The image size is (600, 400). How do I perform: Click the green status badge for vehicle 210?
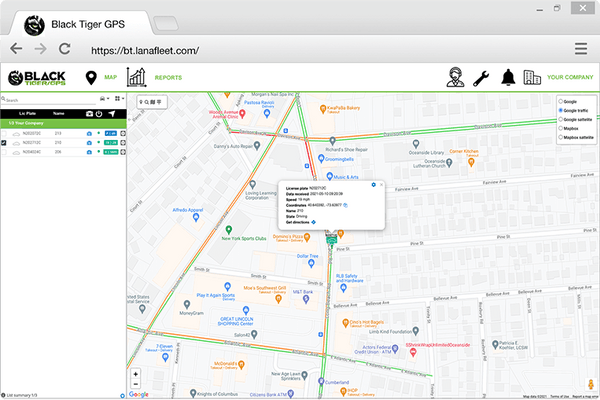111,143
